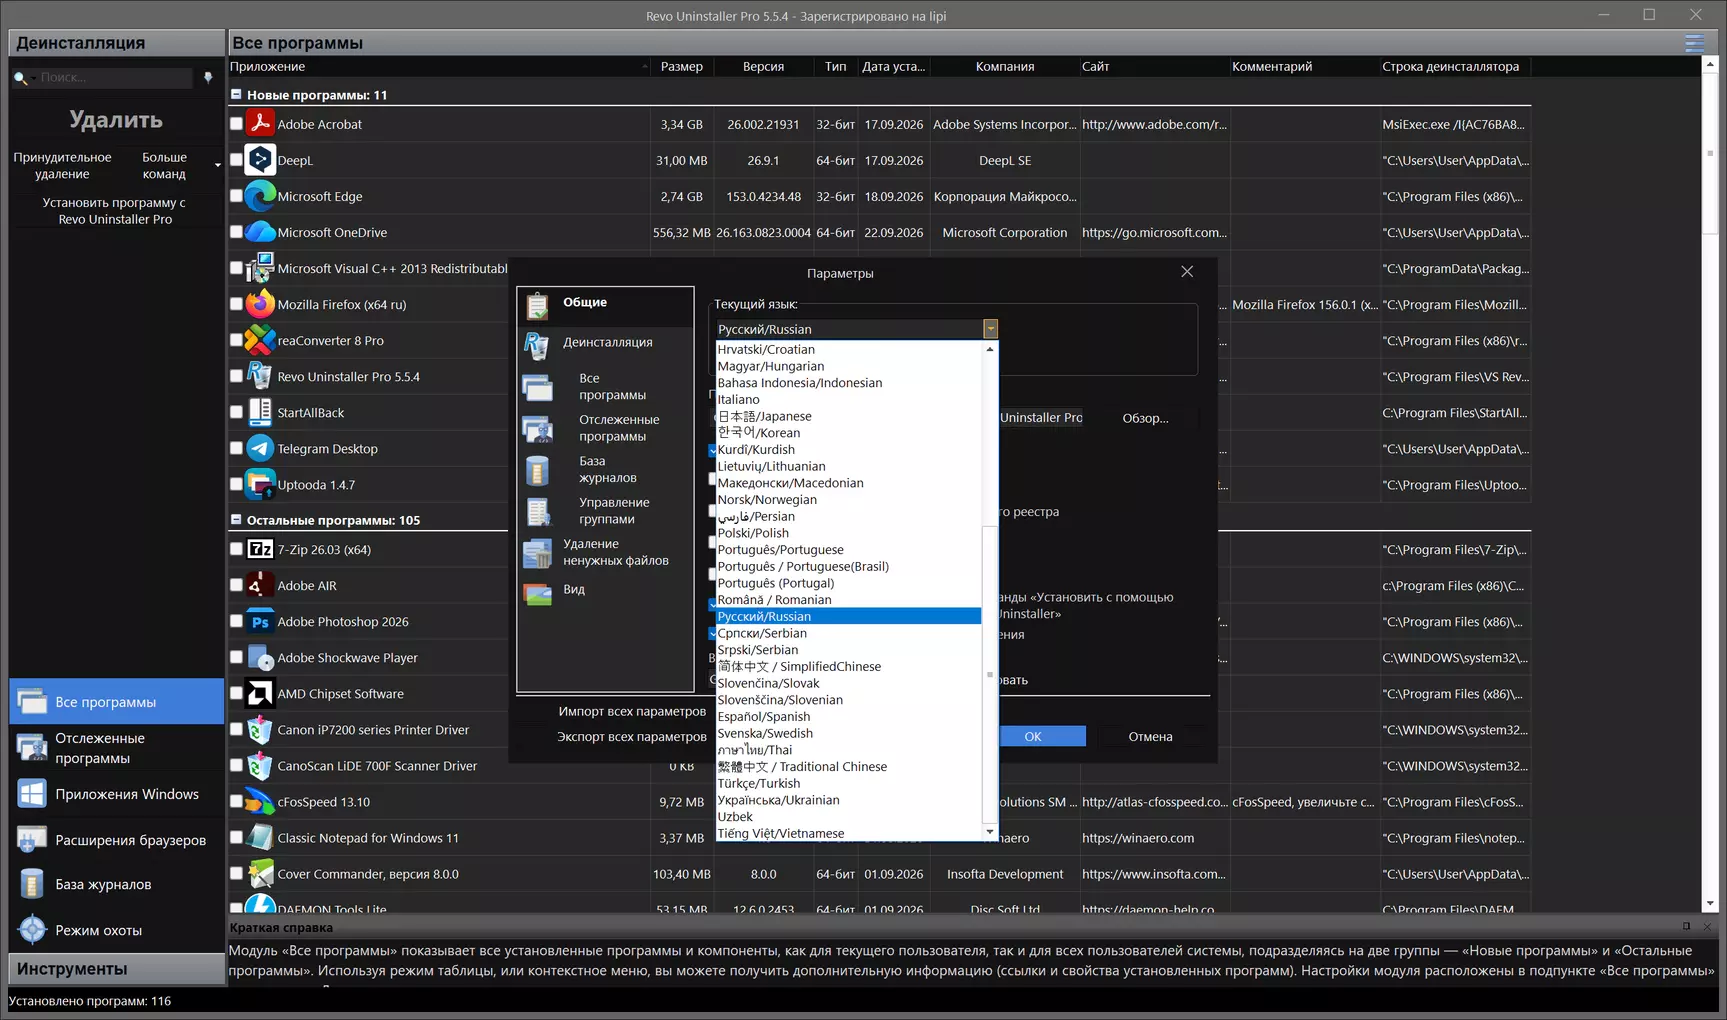
Task: Click the AMD Chipset Software icon
Action: [260, 693]
